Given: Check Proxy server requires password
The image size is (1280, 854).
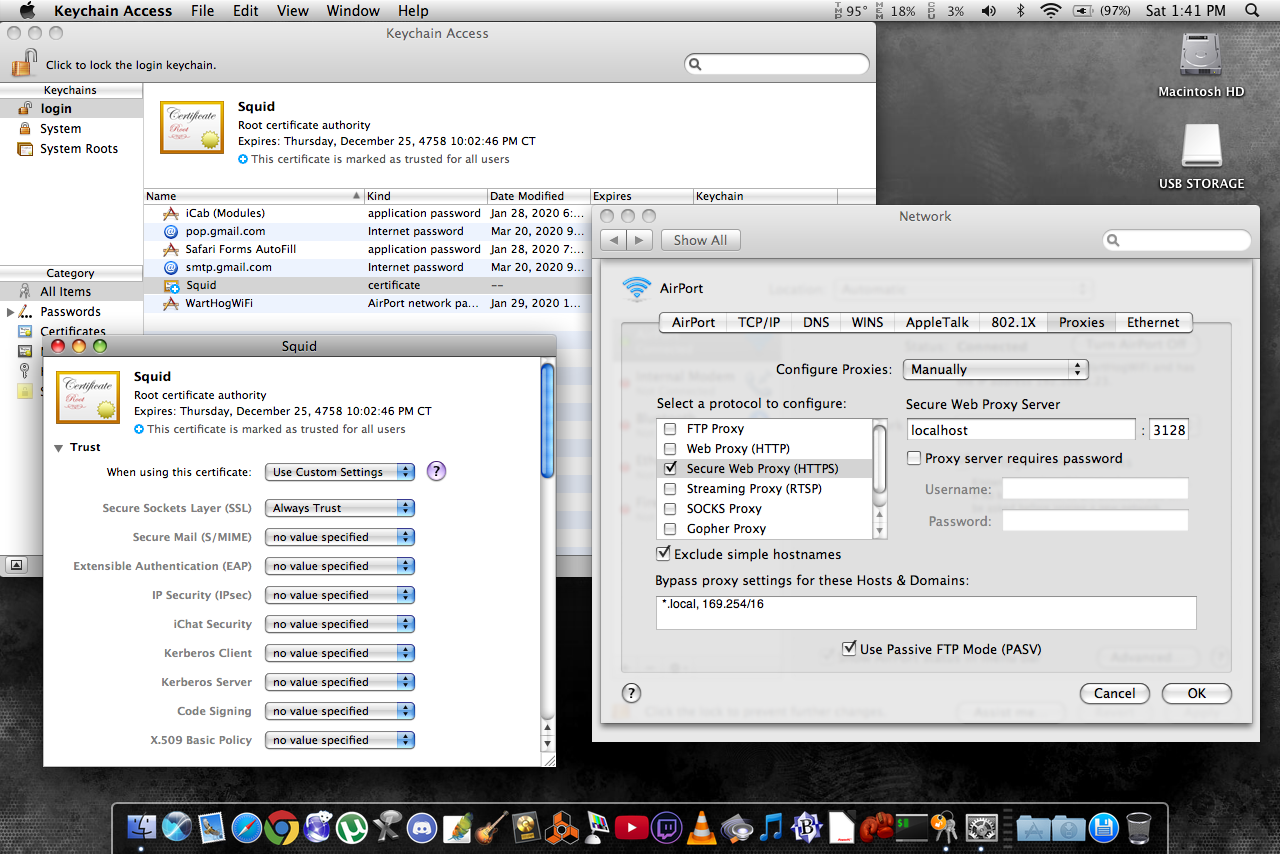Looking at the screenshot, I should pos(914,459).
